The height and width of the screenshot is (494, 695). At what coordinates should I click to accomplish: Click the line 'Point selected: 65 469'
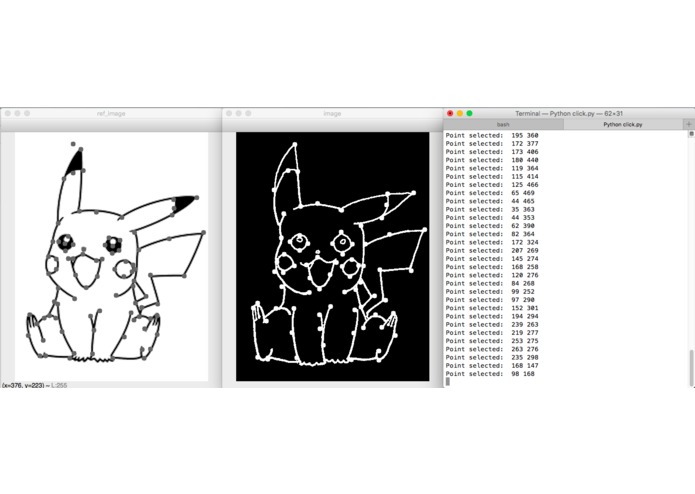click(x=490, y=193)
